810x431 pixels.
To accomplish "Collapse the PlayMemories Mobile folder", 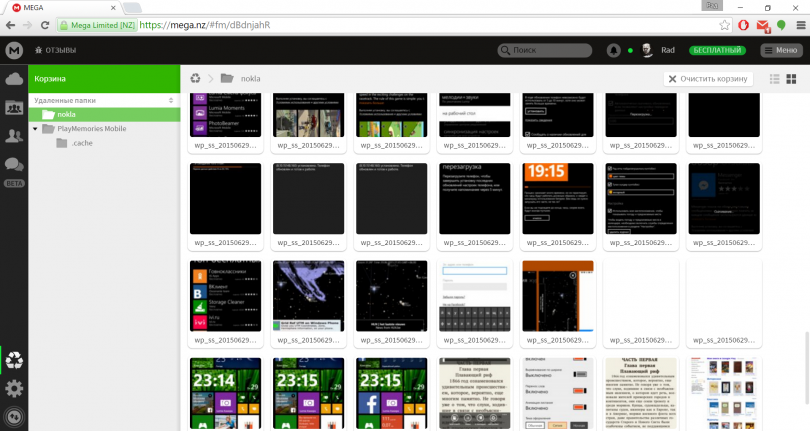I will (x=36, y=128).
